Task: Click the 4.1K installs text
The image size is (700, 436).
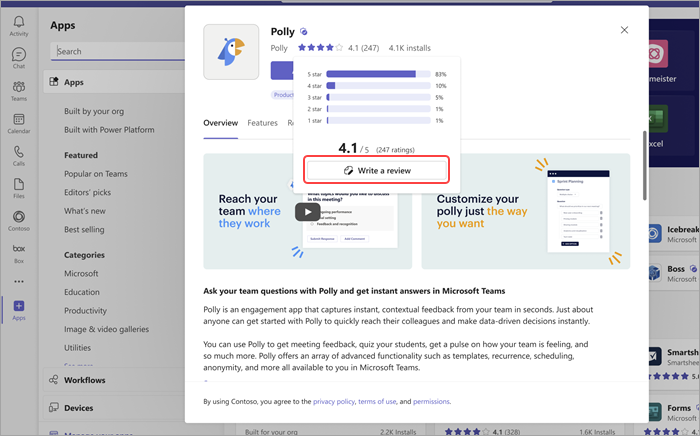Action: click(x=409, y=48)
